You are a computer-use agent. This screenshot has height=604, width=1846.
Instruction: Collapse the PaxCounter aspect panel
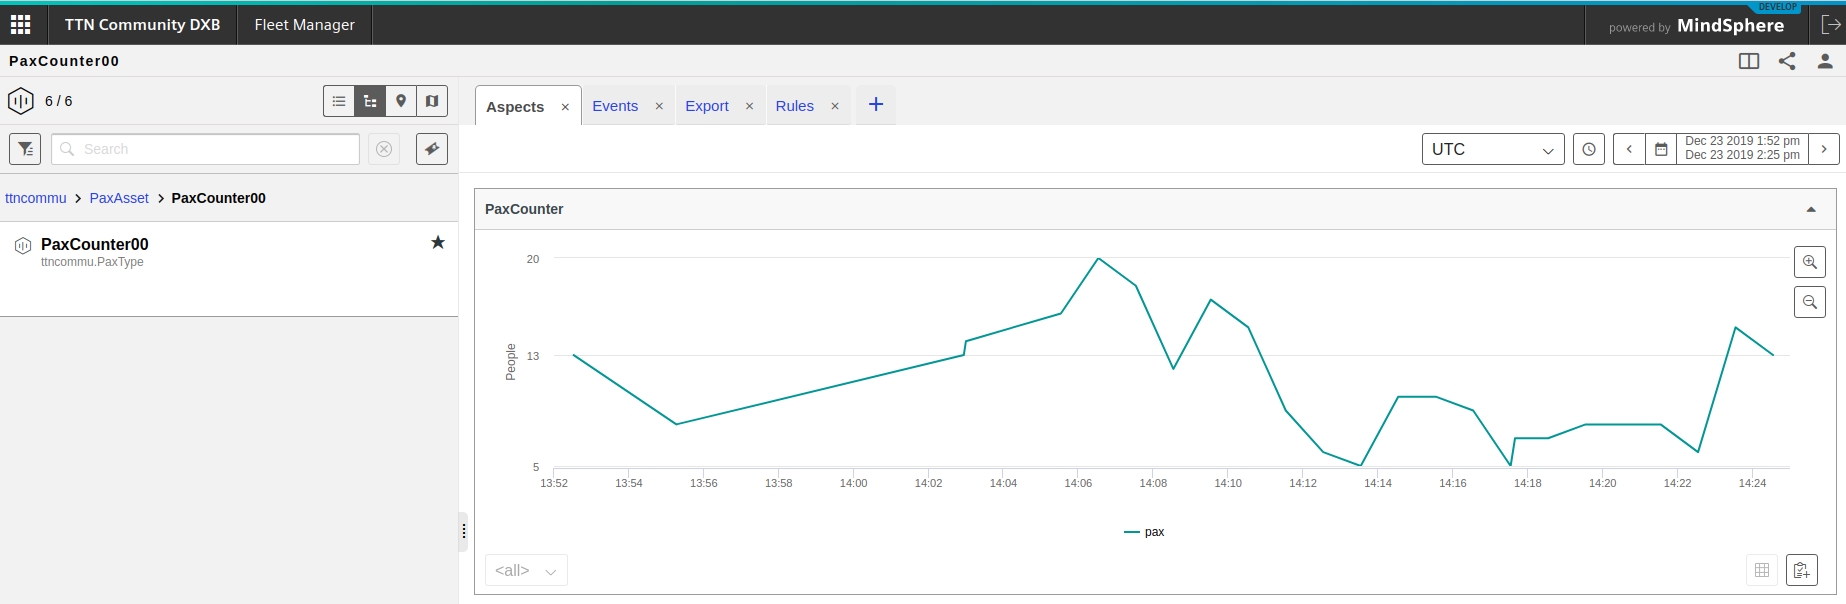[1810, 209]
